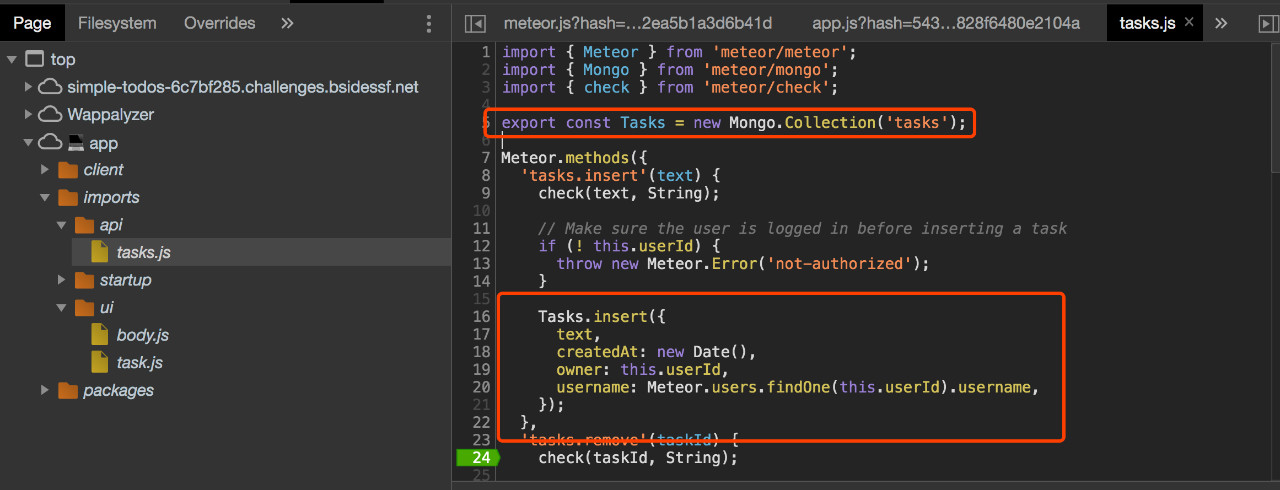The height and width of the screenshot is (490, 1280).
Task: Switch to the Filesystem tab
Action: click(x=117, y=23)
